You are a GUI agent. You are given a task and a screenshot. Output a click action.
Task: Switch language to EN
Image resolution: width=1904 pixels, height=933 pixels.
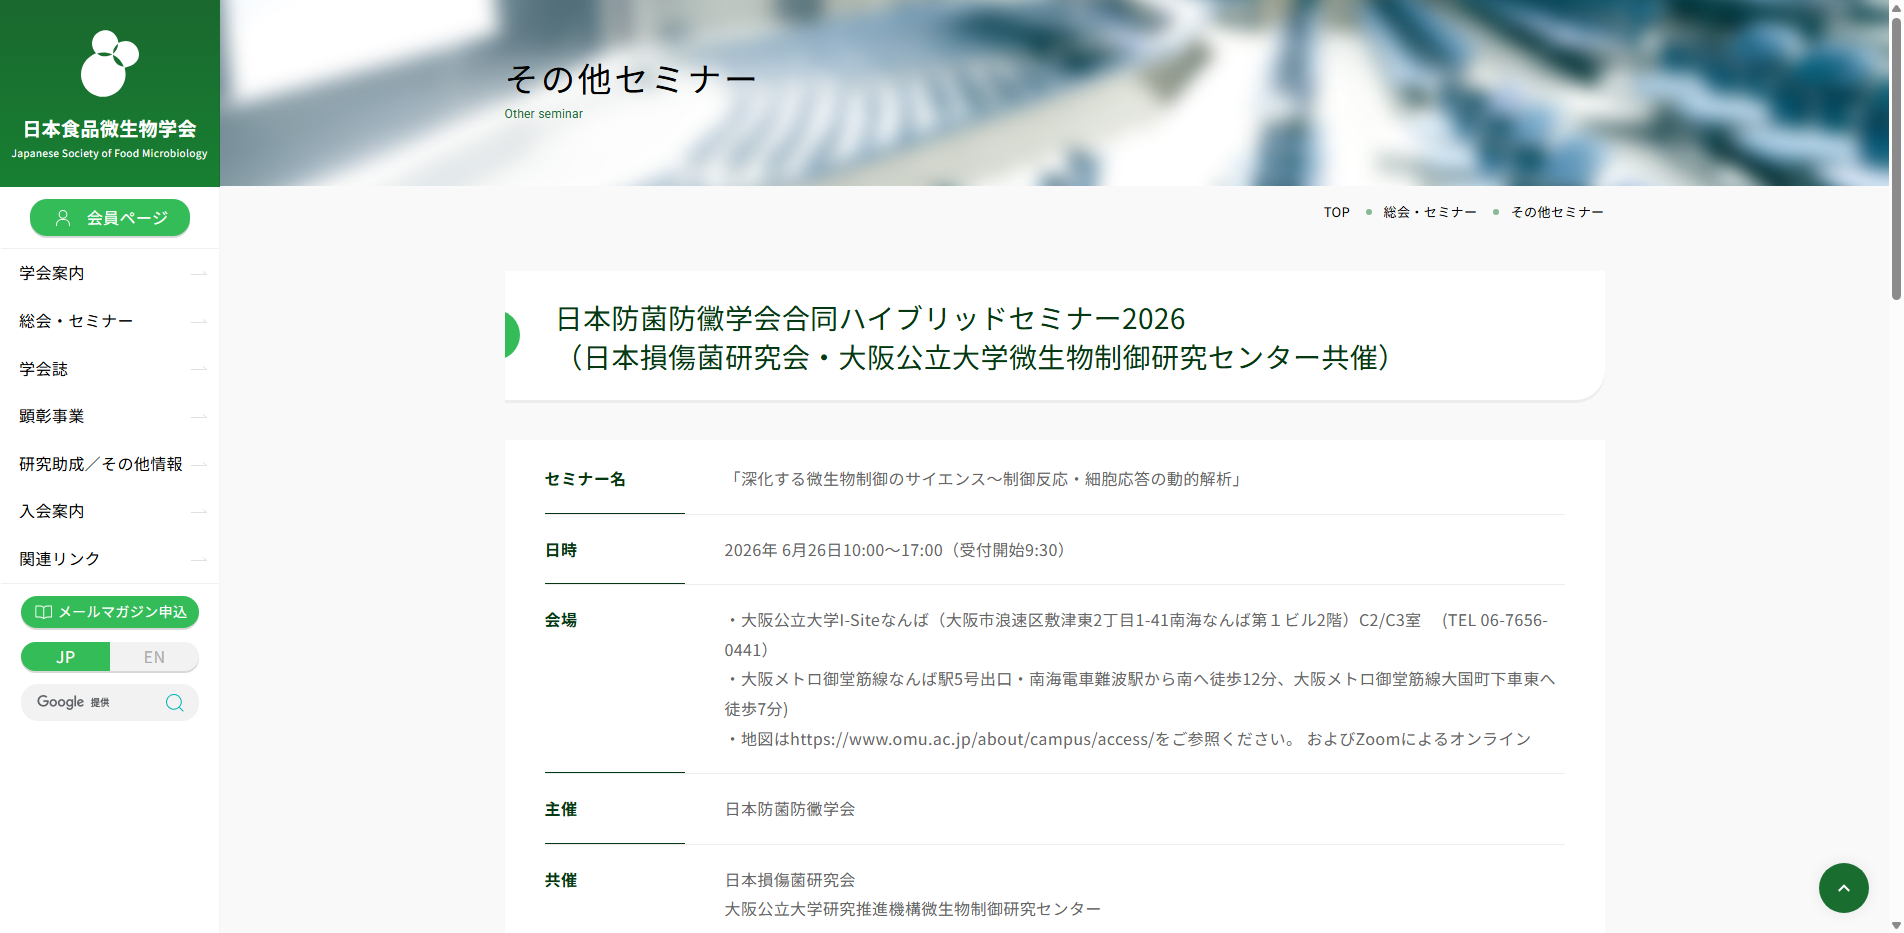click(154, 657)
